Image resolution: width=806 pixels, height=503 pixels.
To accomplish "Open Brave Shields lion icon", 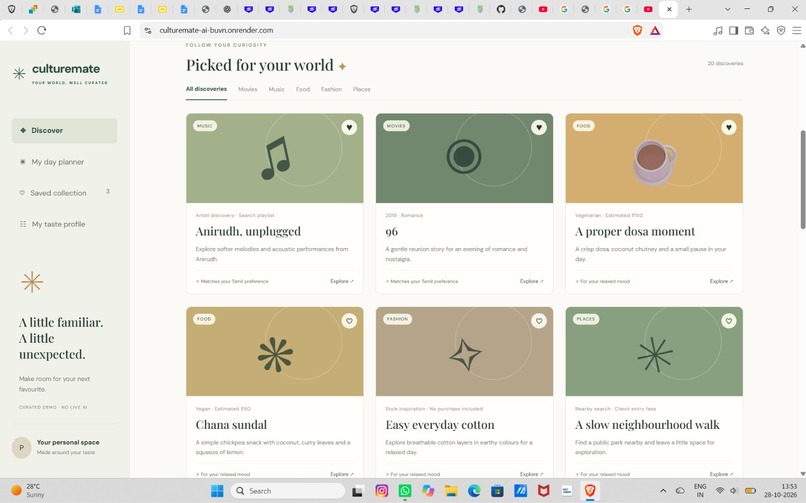I will (x=637, y=30).
